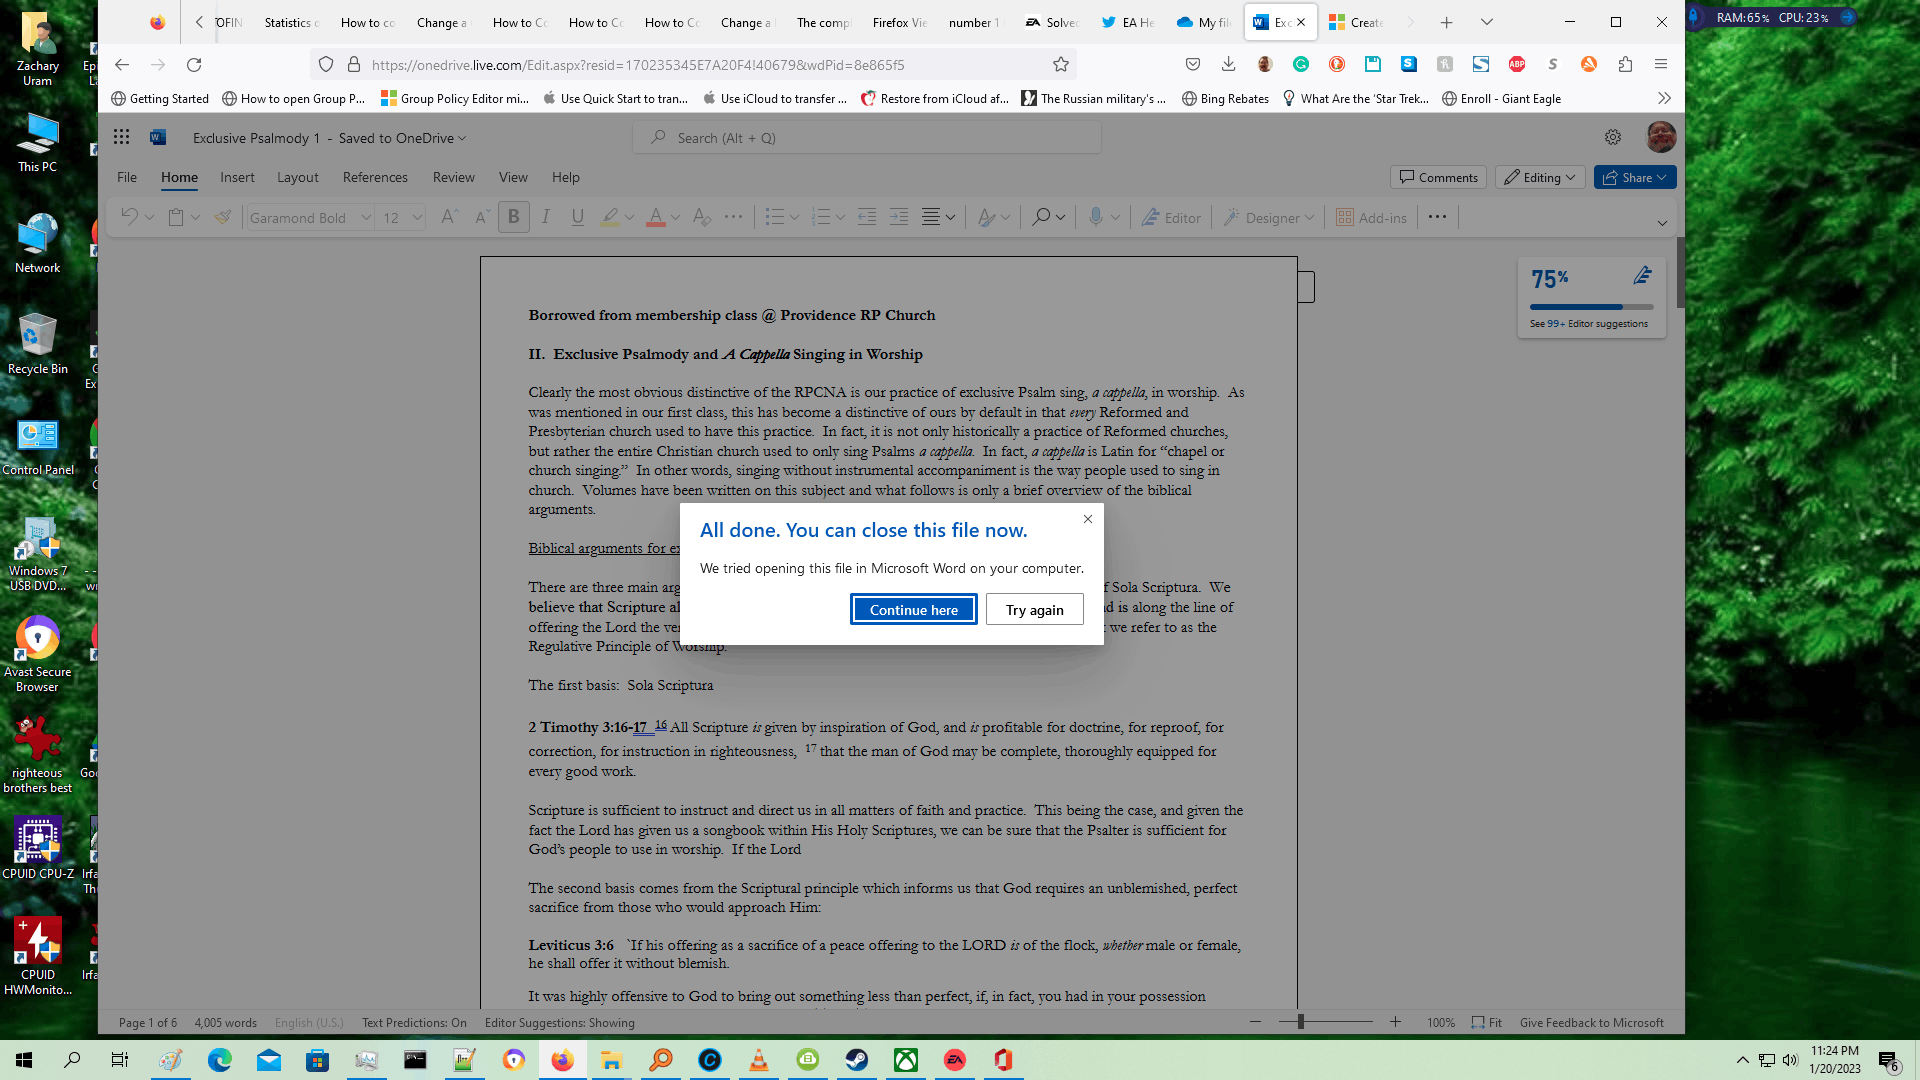Open the app launcher grid icon
The height and width of the screenshot is (1080, 1920).
[x=122, y=137]
